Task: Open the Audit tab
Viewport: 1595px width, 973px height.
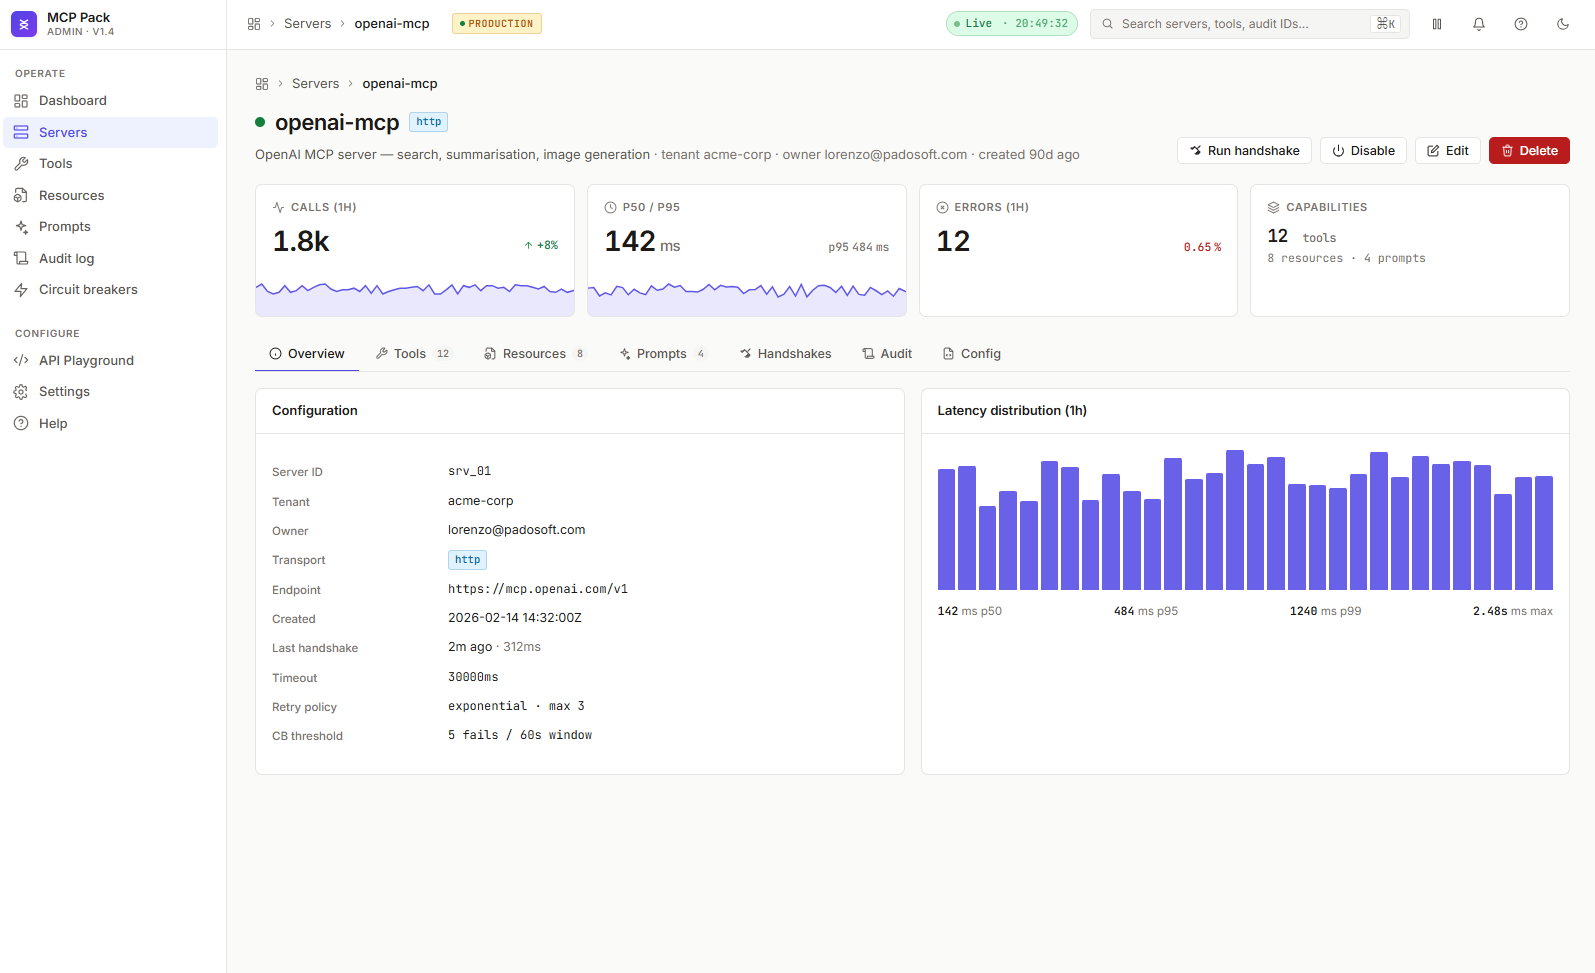Action: [888, 354]
